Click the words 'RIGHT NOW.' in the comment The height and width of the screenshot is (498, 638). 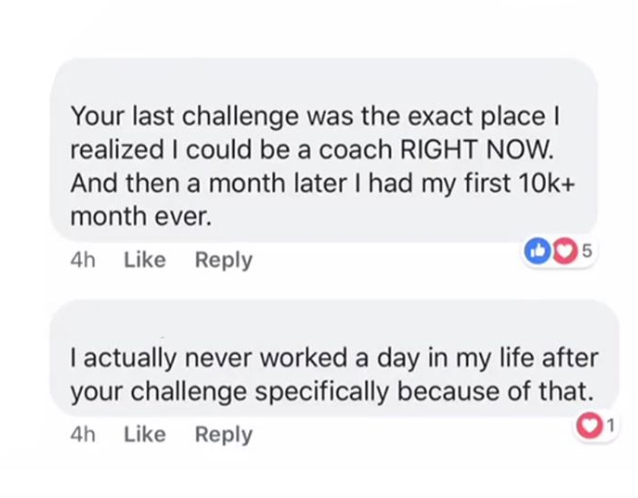coord(477,149)
